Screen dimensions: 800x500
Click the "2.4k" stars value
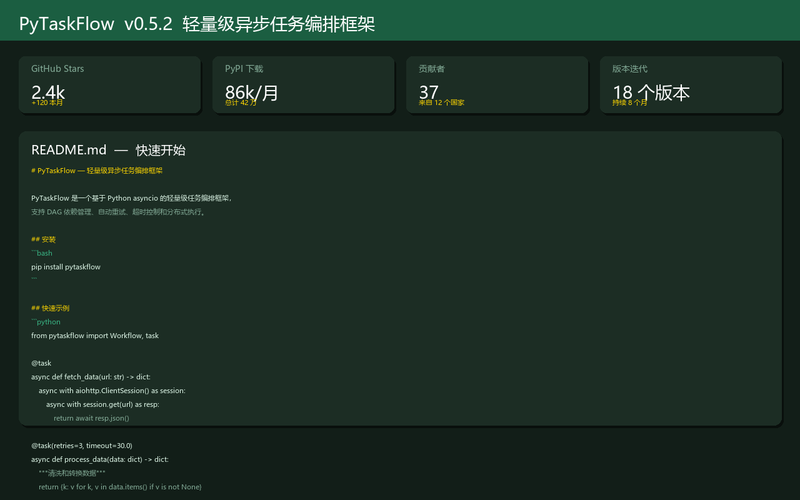pos(48,92)
